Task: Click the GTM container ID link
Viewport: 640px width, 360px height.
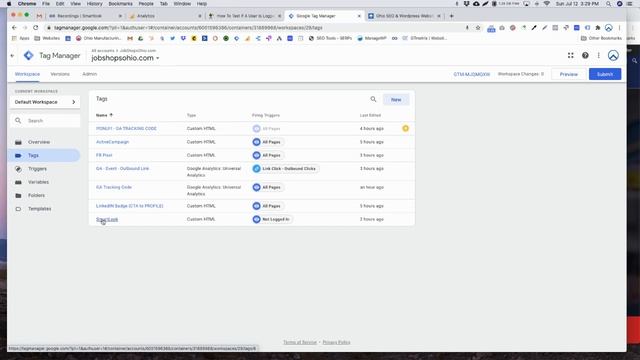Action: (471, 74)
